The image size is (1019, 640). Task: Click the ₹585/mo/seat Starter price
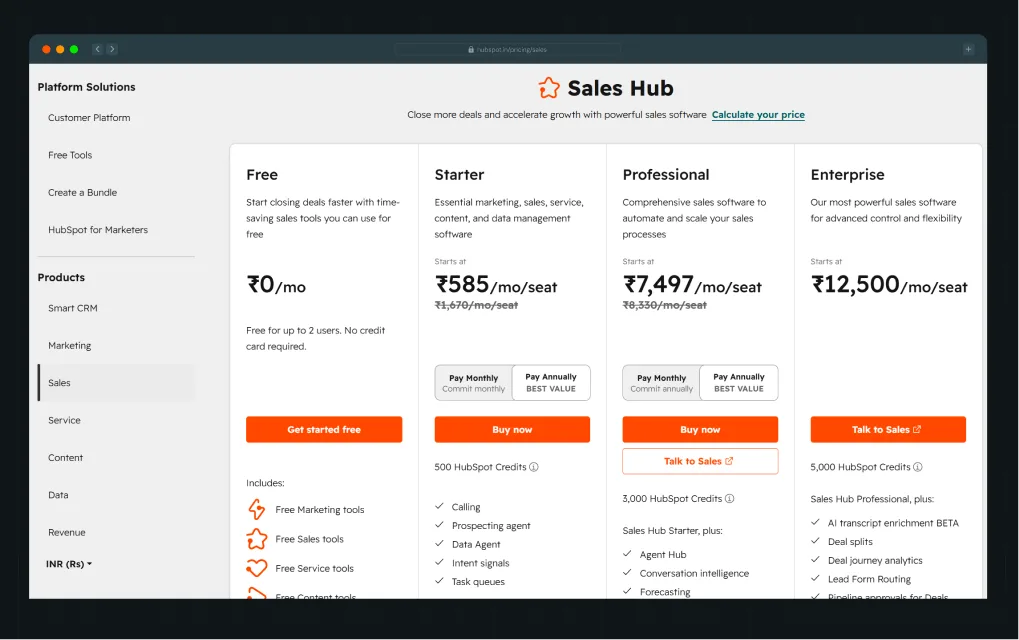click(x=496, y=285)
